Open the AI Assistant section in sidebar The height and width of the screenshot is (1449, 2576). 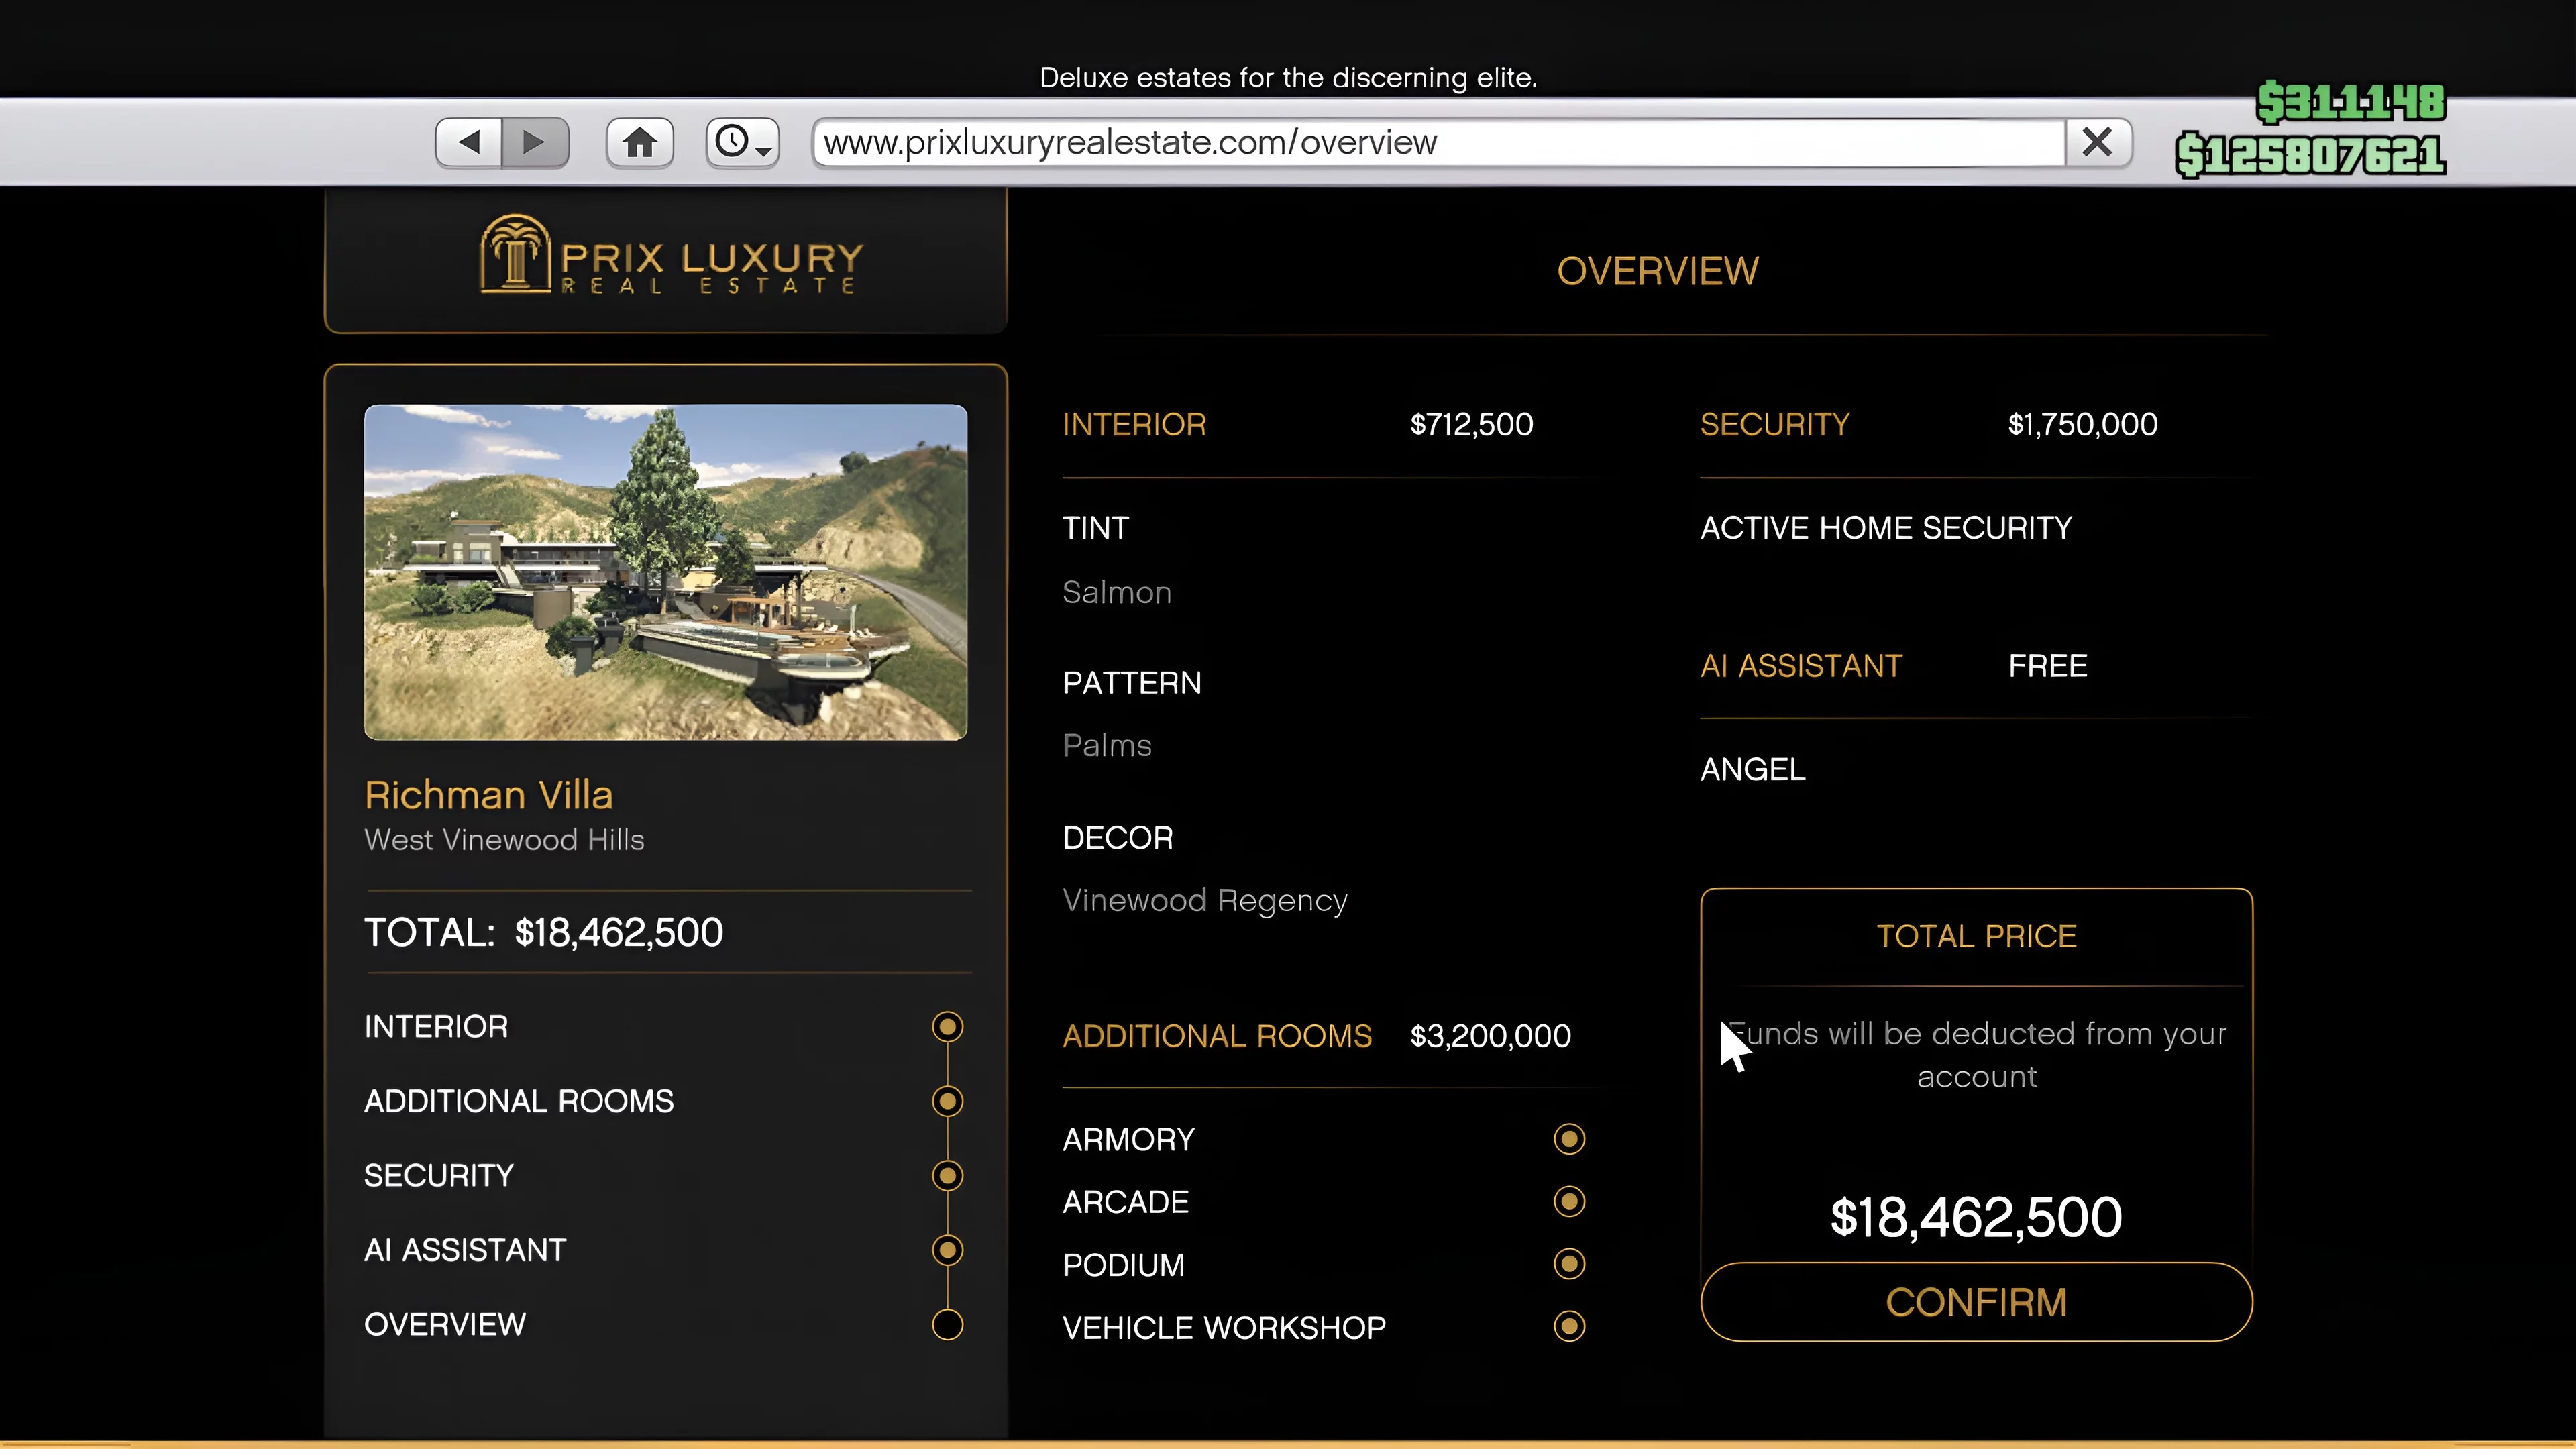tap(465, 1250)
